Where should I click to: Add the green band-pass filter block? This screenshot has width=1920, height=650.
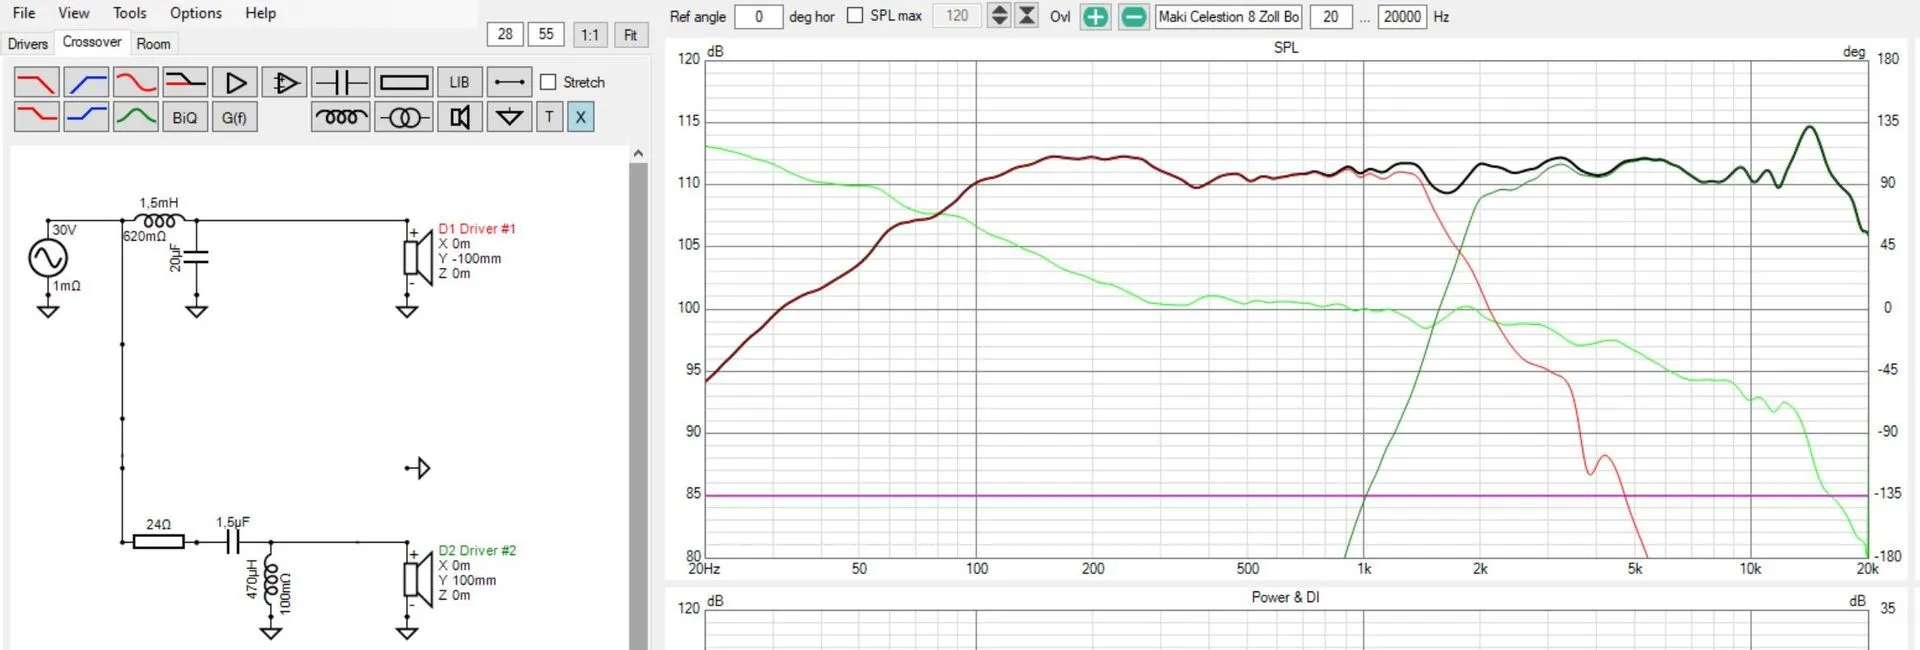point(135,117)
